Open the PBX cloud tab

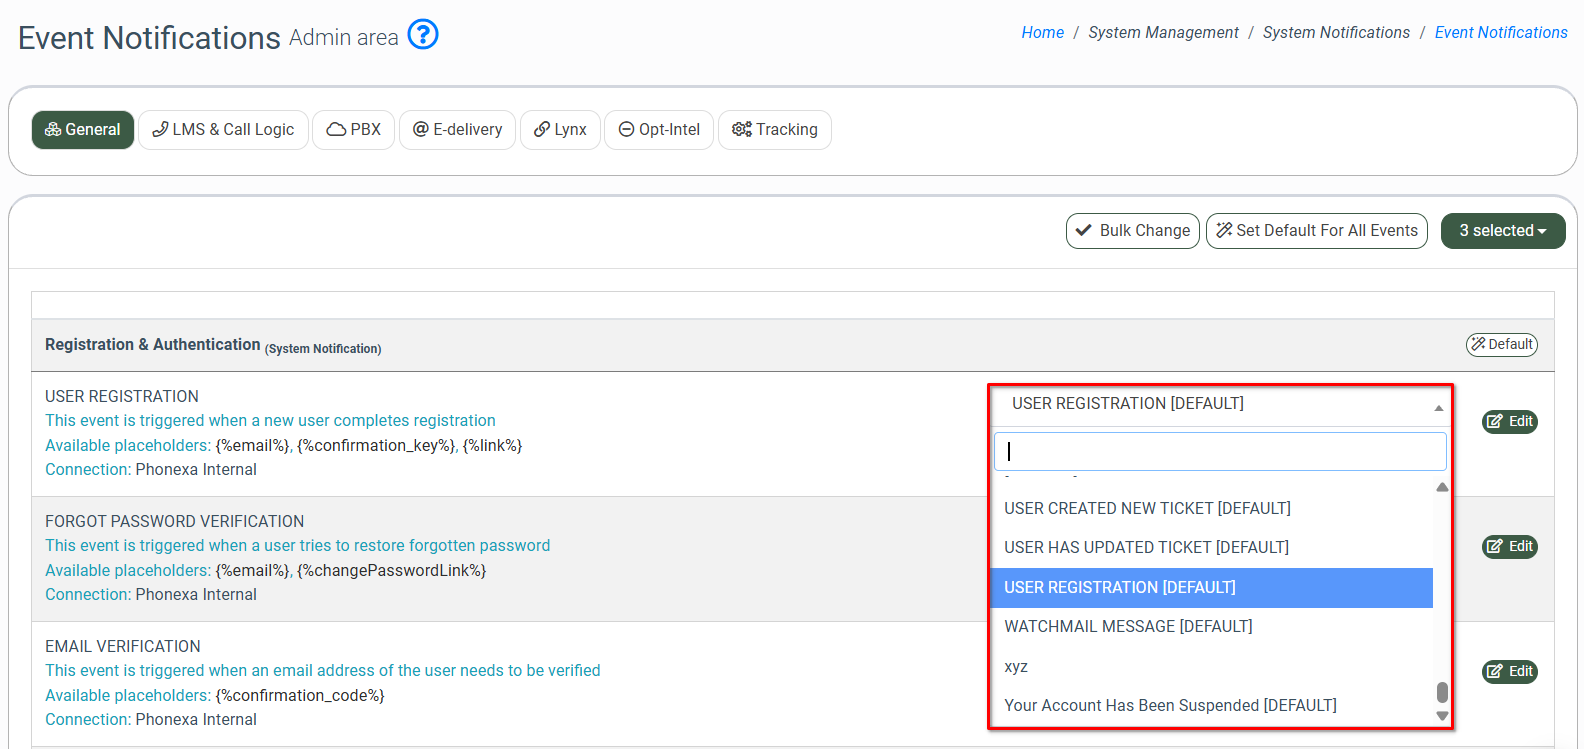pos(354,130)
